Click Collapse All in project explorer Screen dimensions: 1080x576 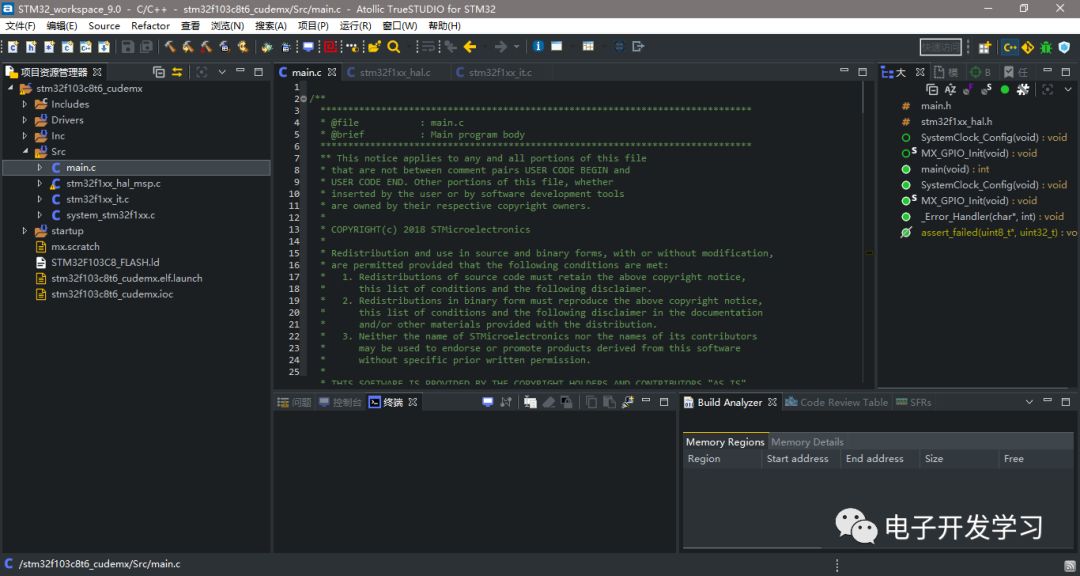[x=159, y=72]
